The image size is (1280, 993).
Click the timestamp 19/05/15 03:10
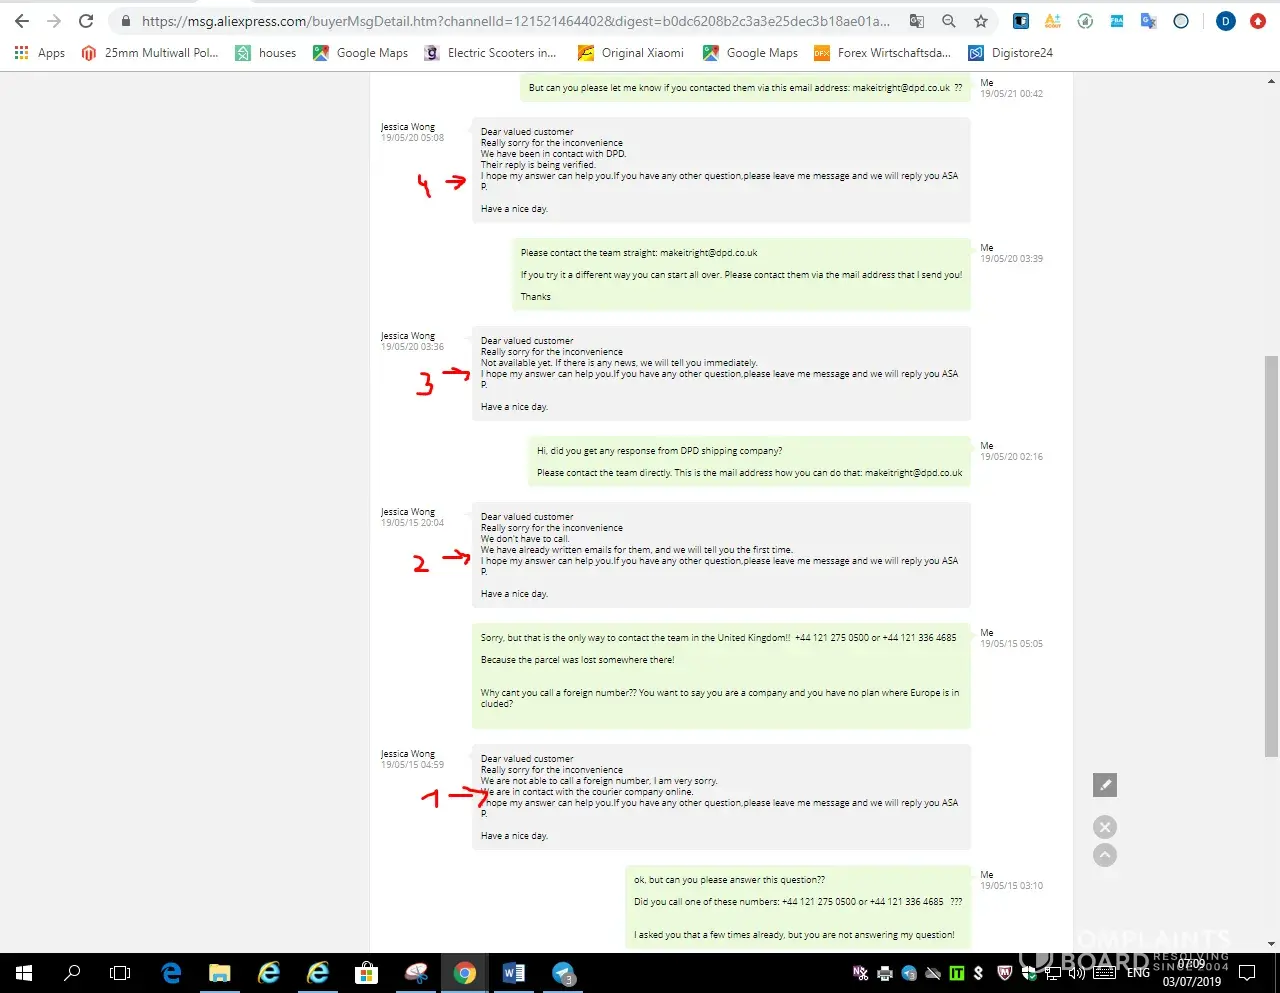tap(1012, 886)
